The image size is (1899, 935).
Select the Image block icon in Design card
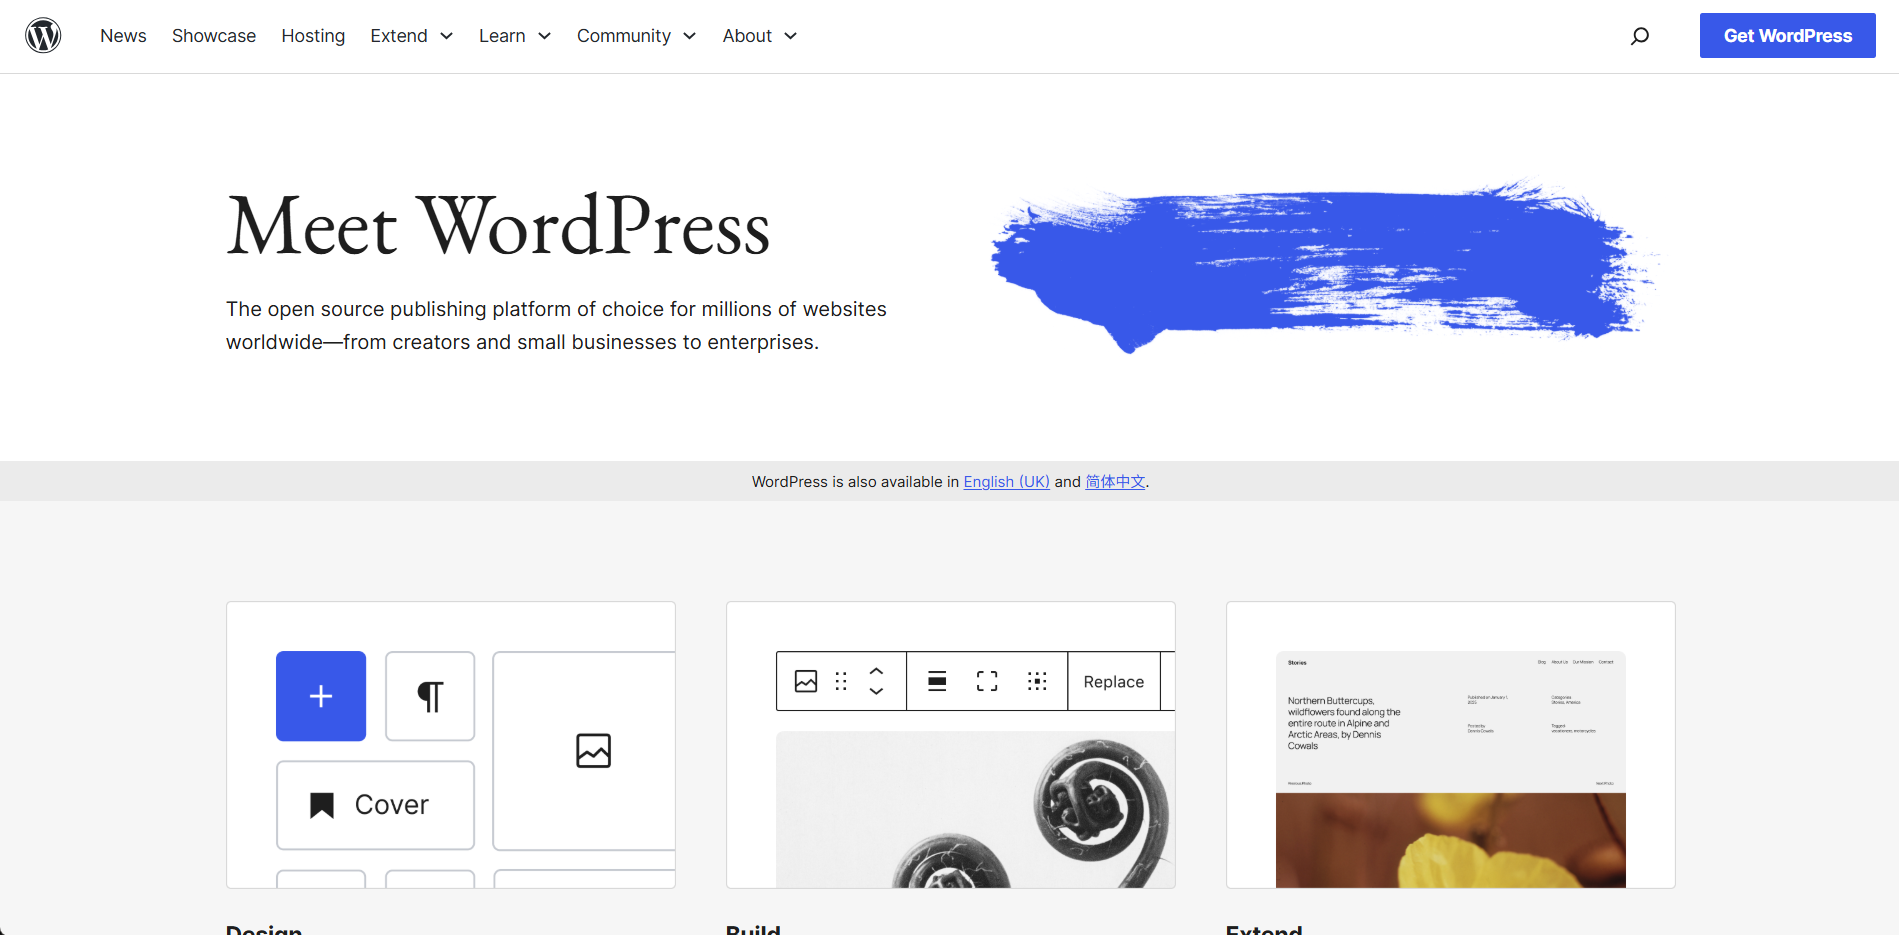(x=594, y=751)
